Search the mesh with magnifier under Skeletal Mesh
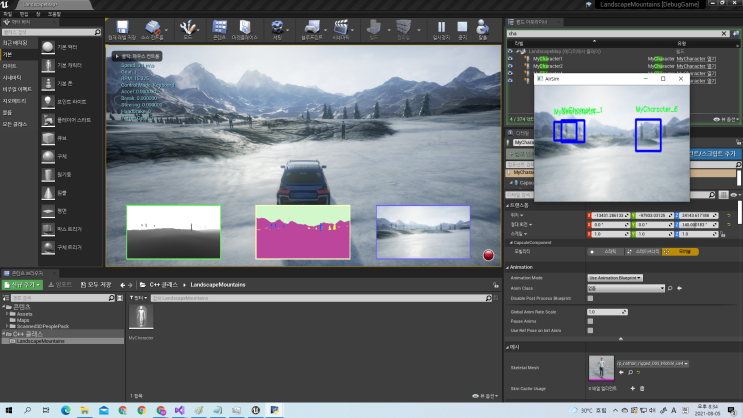This screenshot has width=743, height=418. 630,373
